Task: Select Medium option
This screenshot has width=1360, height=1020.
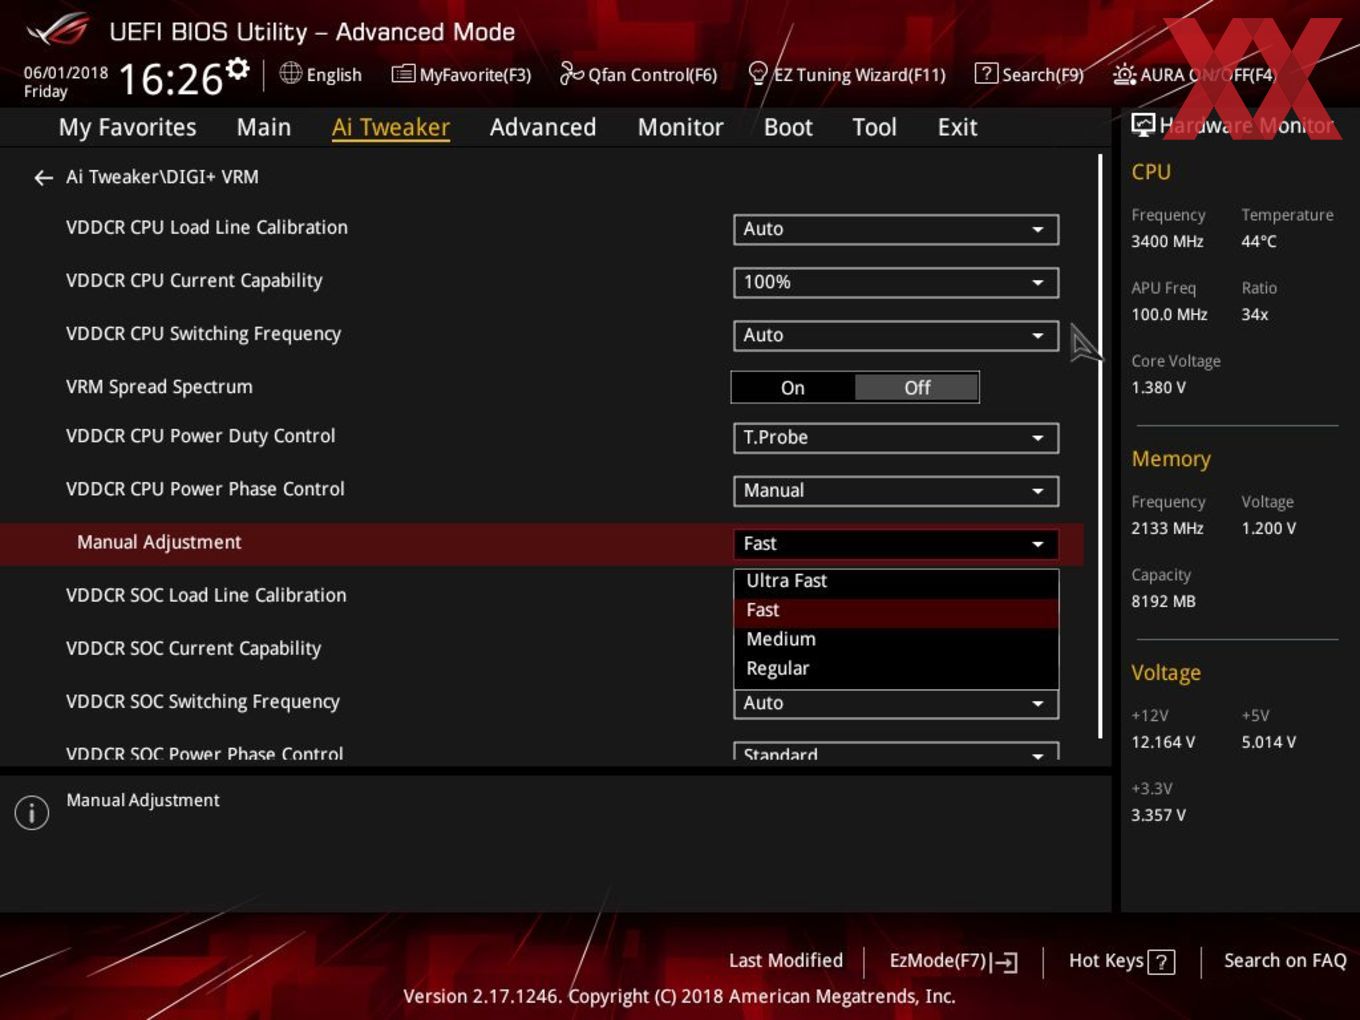Action: [x=896, y=639]
